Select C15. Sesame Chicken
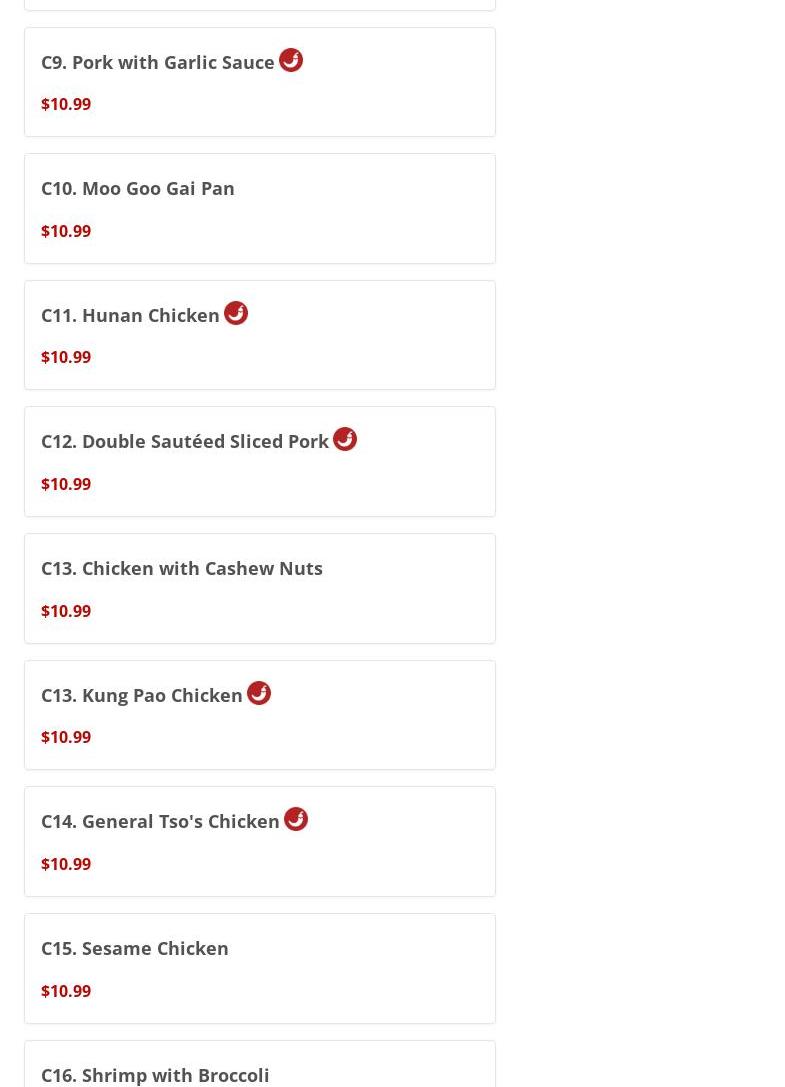The width and height of the screenshot is (785, 1087). 135,948
